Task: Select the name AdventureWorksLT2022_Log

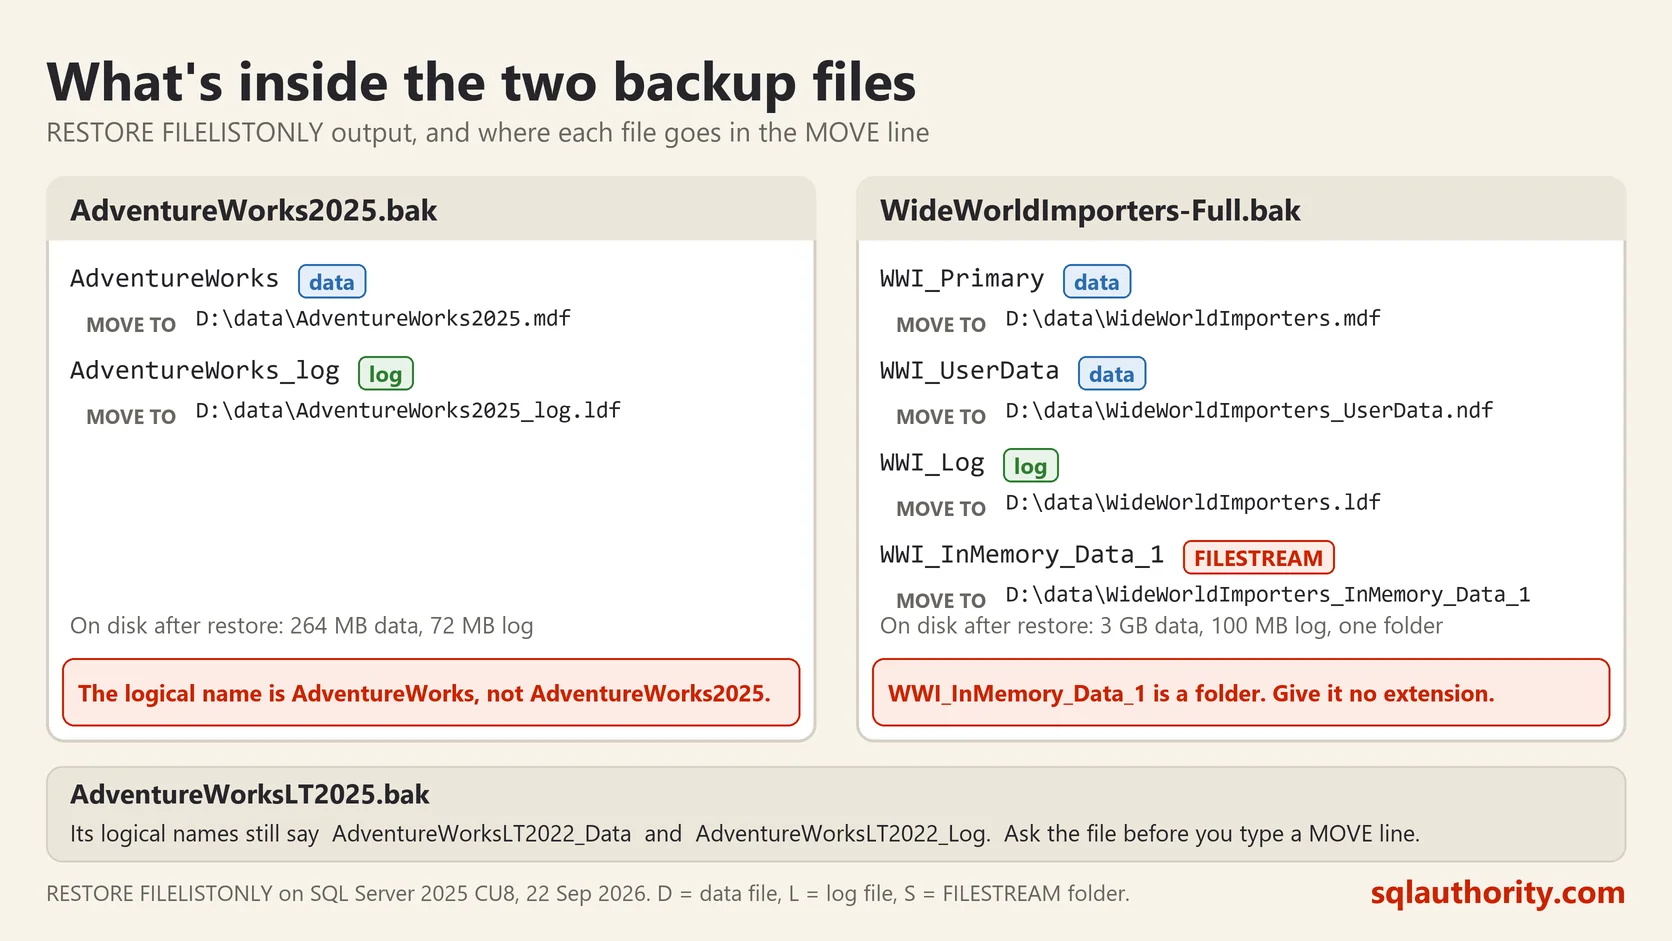Action: 843,834
